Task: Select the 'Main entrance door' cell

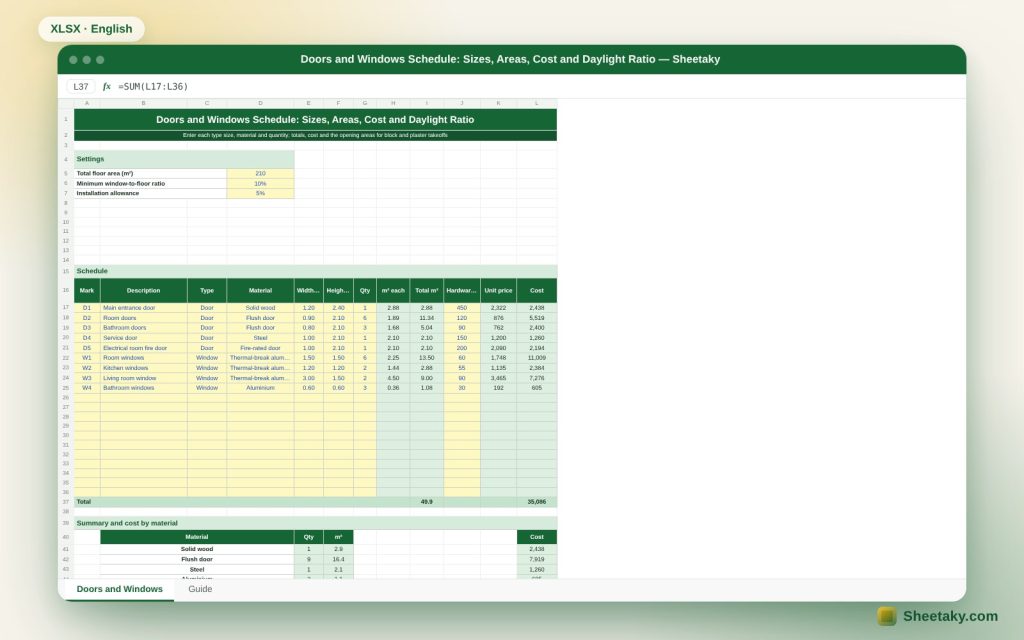Action: [144, 308]
